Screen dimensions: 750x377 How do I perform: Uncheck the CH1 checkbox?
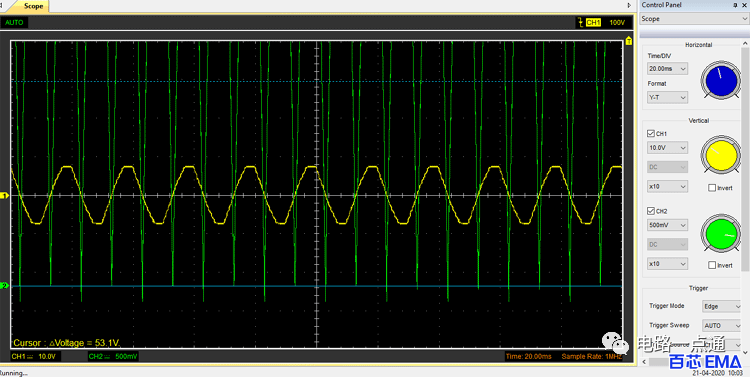(x=651, y=134)
